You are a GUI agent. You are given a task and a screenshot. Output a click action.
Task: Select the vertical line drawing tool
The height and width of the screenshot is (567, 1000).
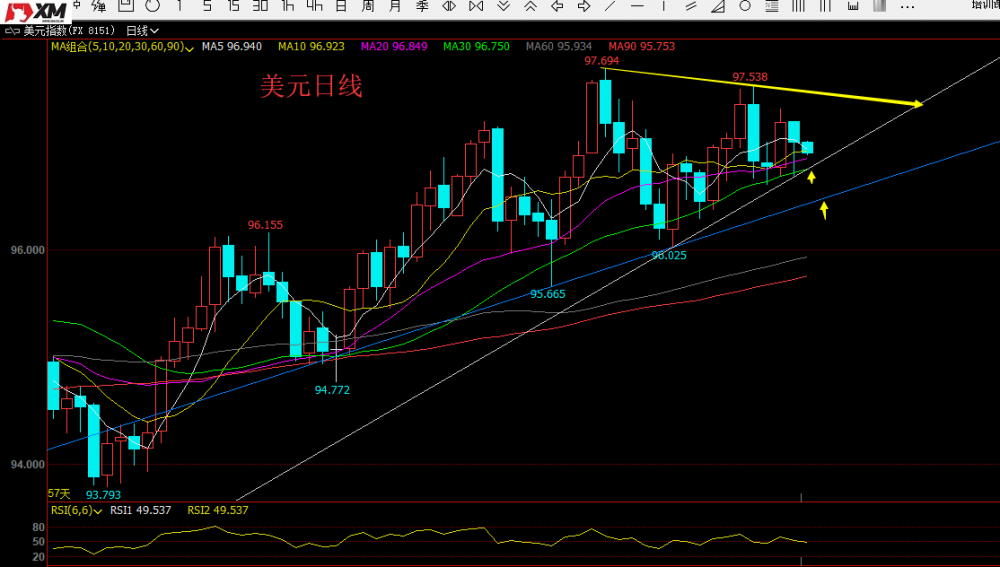click(664, 6)
